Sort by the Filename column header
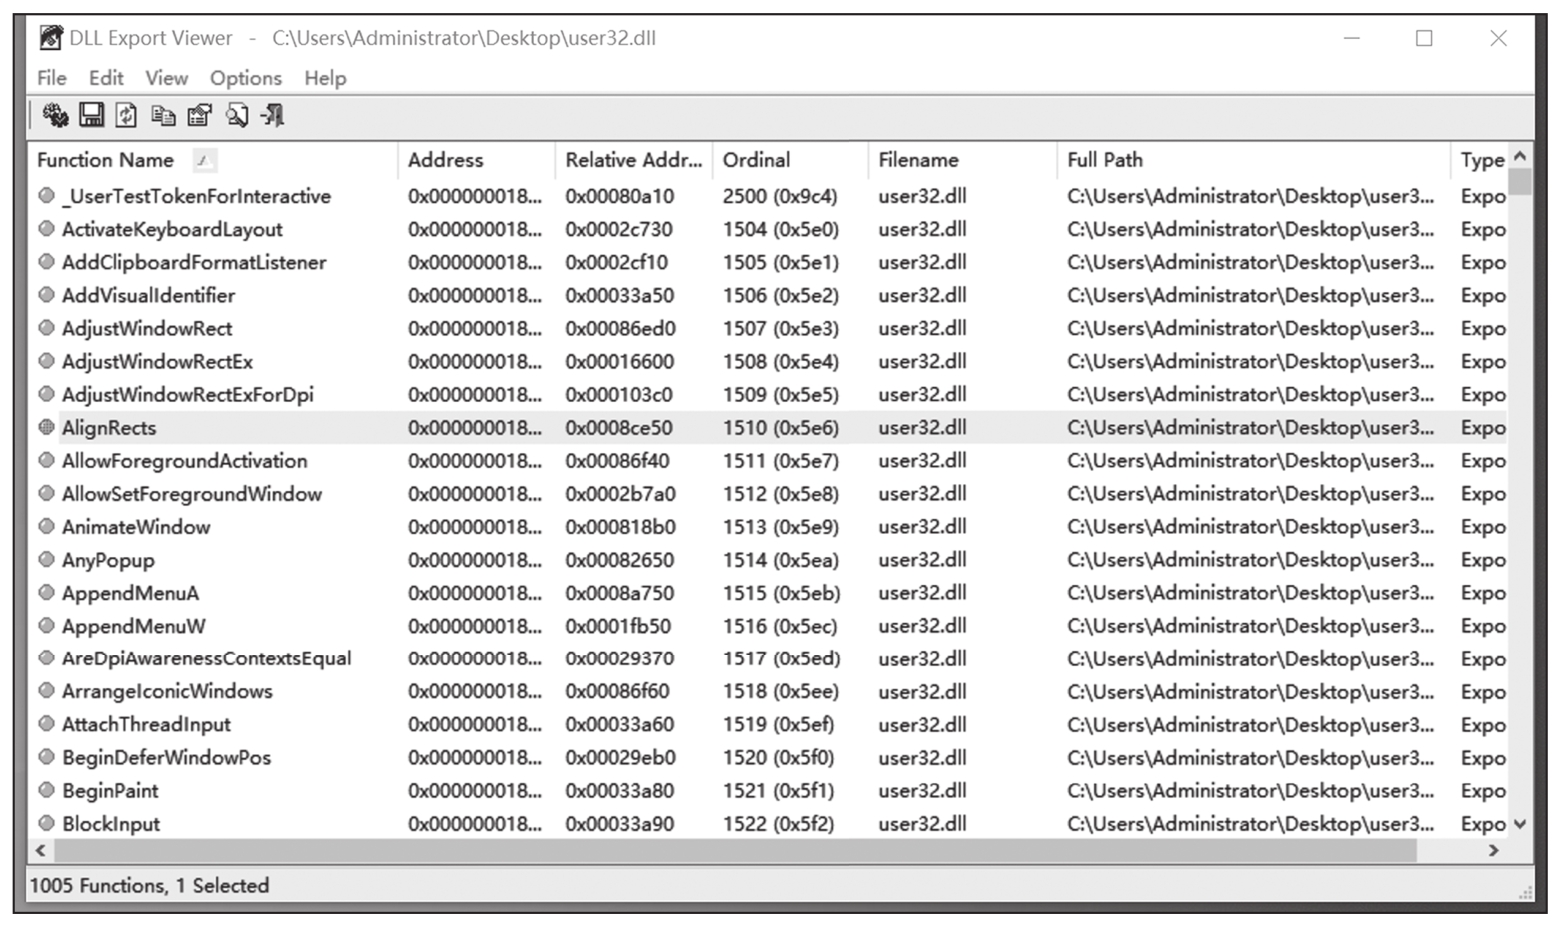1561x926 pixels. (962, 160)
